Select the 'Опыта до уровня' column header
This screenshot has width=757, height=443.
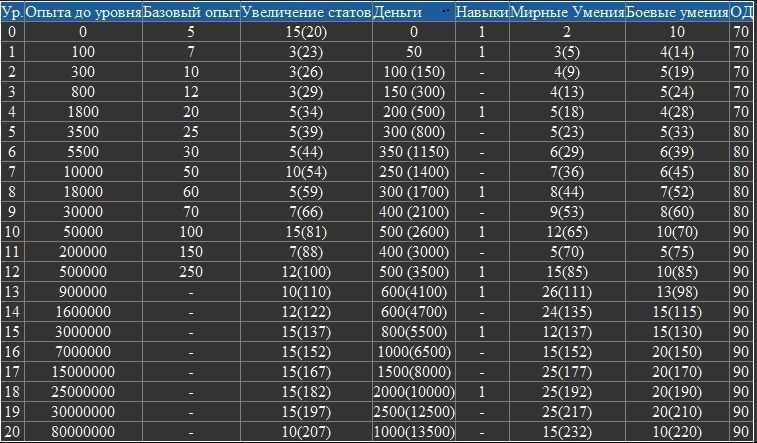83,13
